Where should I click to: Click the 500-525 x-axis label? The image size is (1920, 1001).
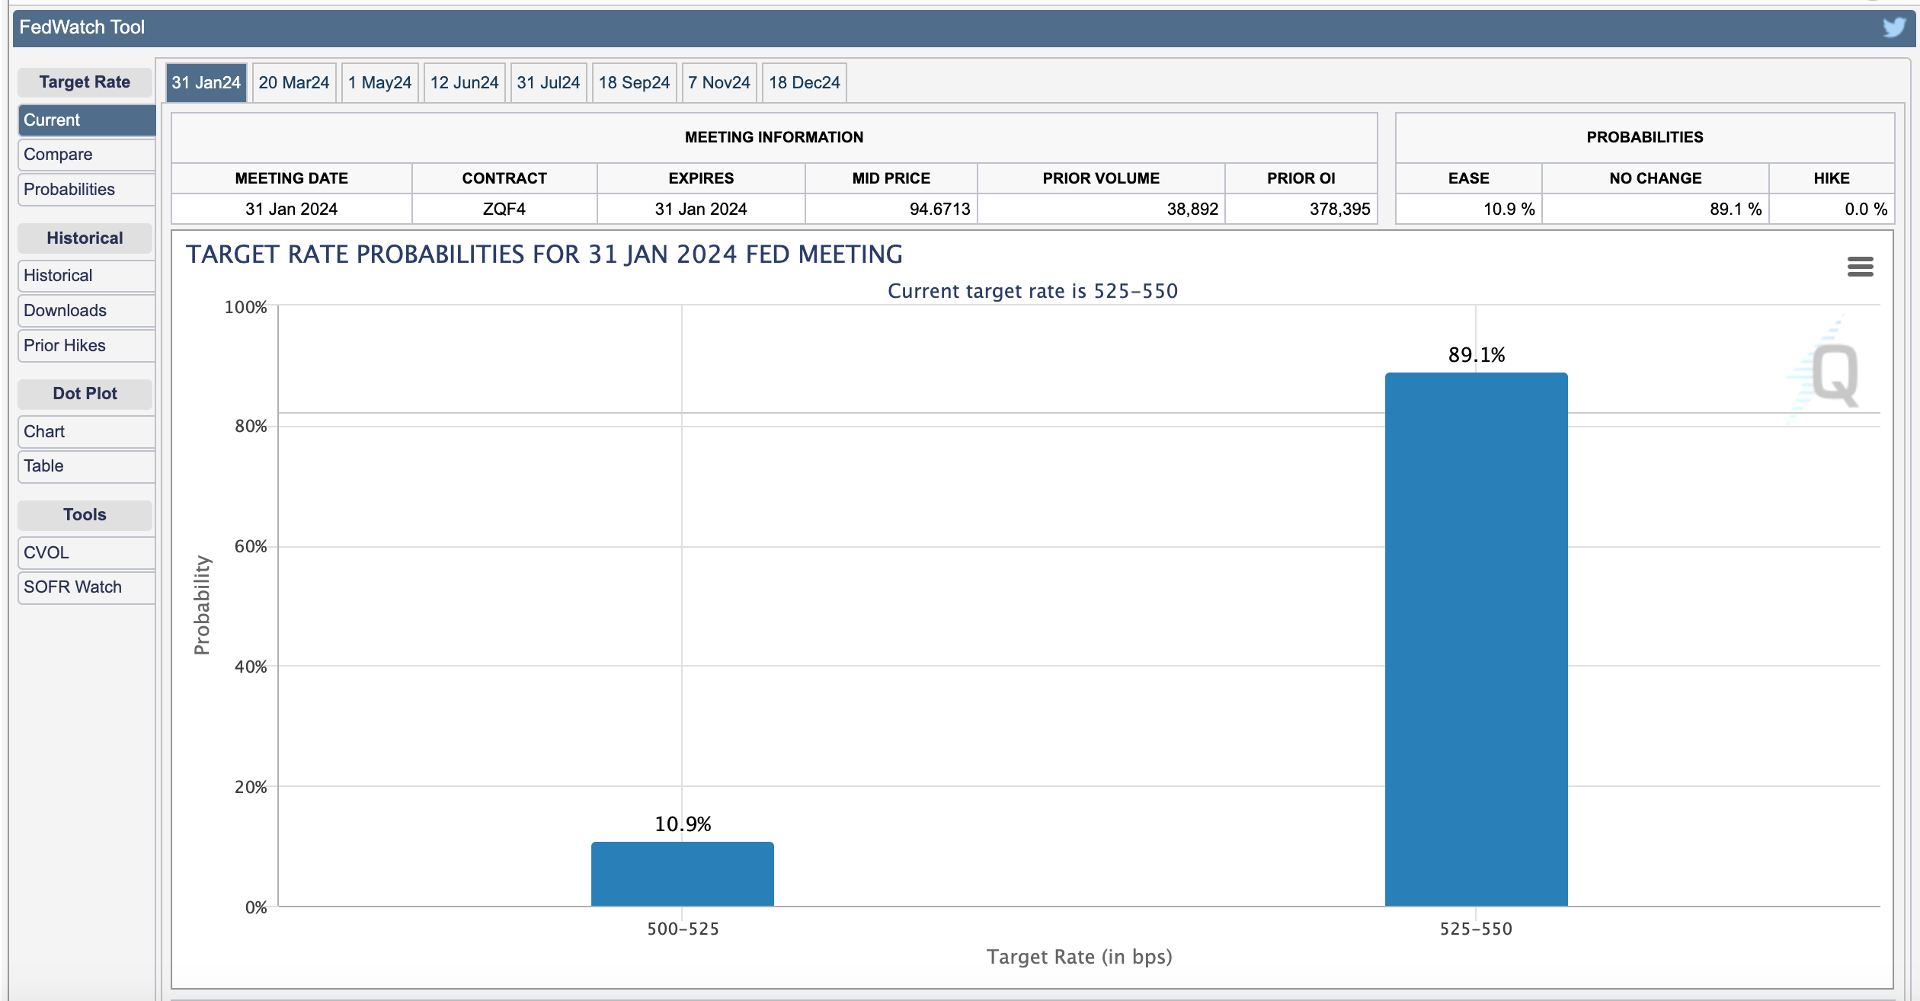(682, 929)
